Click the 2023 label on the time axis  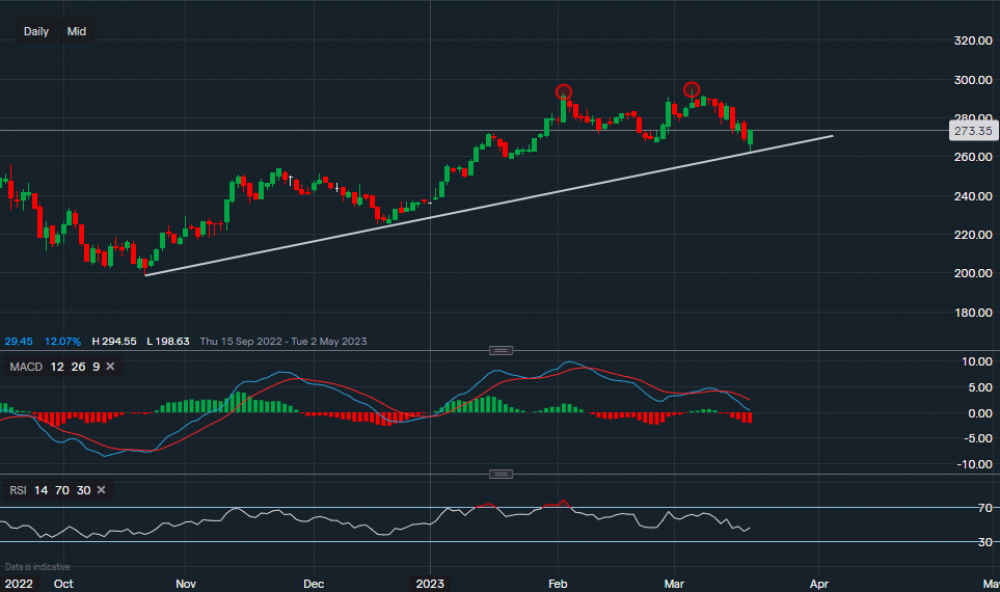coord(430,582)
